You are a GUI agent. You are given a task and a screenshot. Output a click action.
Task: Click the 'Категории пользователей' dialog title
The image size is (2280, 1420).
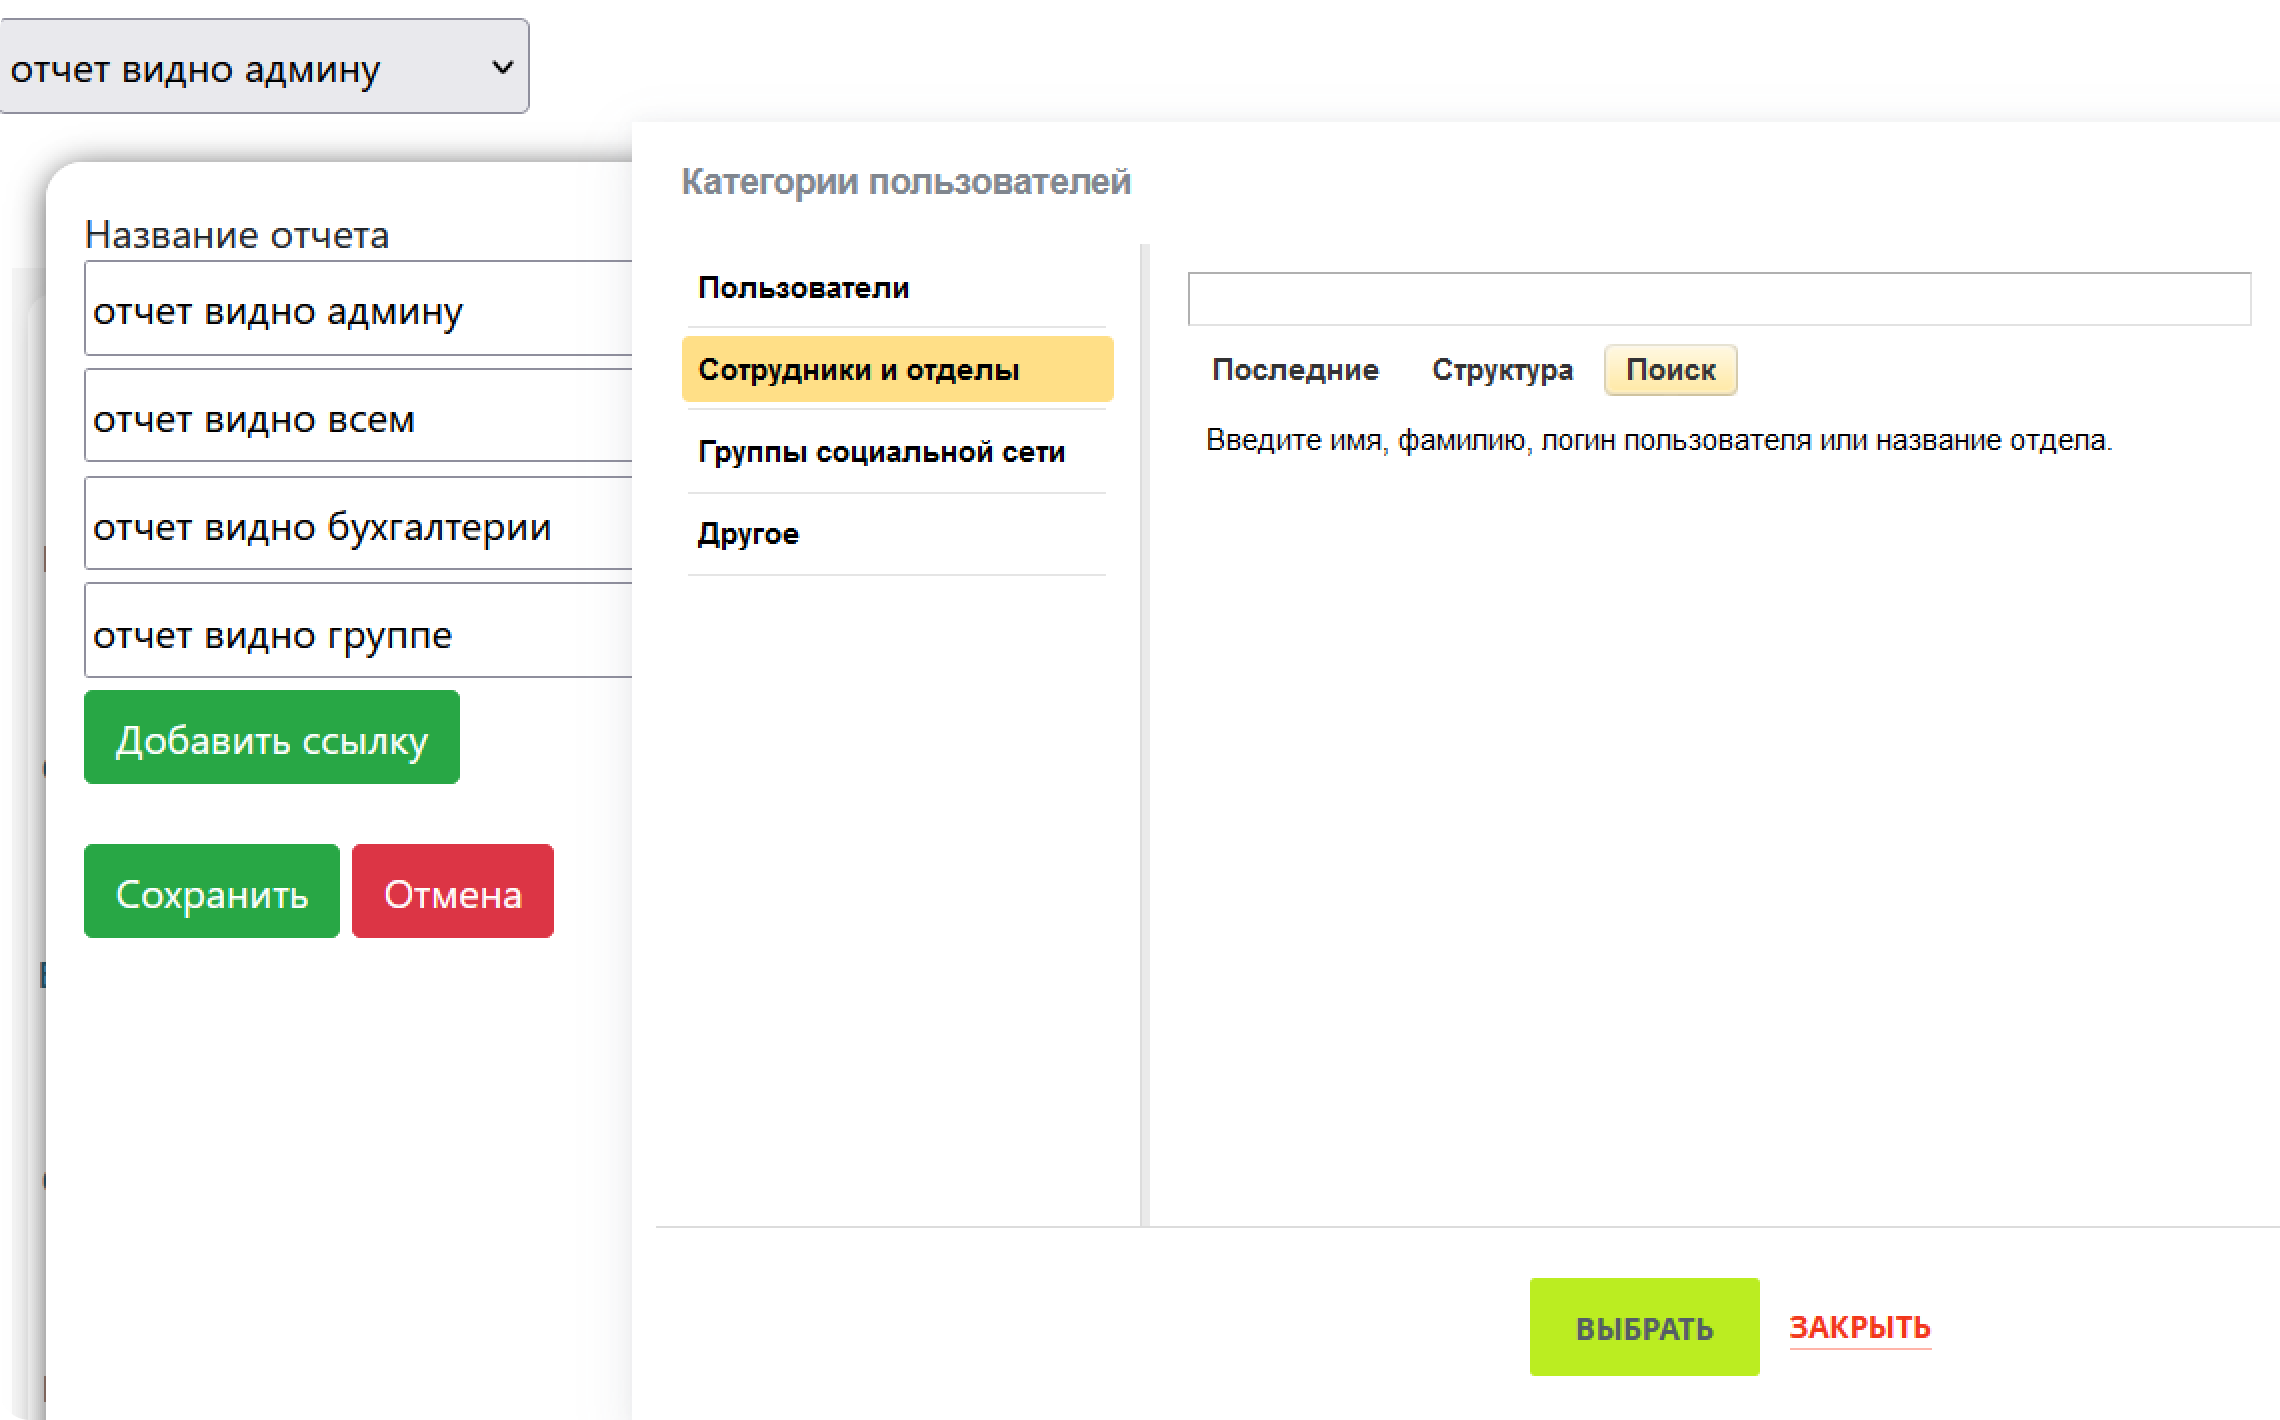click(905, 182)
